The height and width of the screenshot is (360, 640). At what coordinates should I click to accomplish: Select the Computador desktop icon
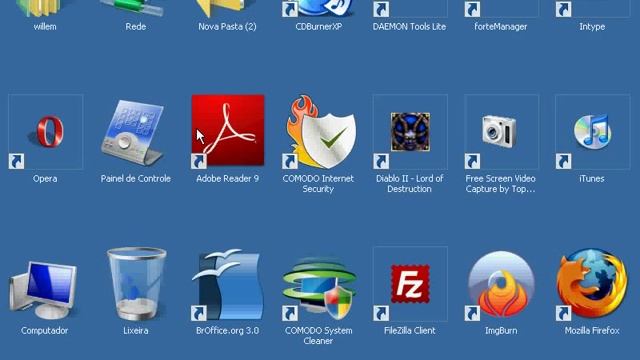44,289
